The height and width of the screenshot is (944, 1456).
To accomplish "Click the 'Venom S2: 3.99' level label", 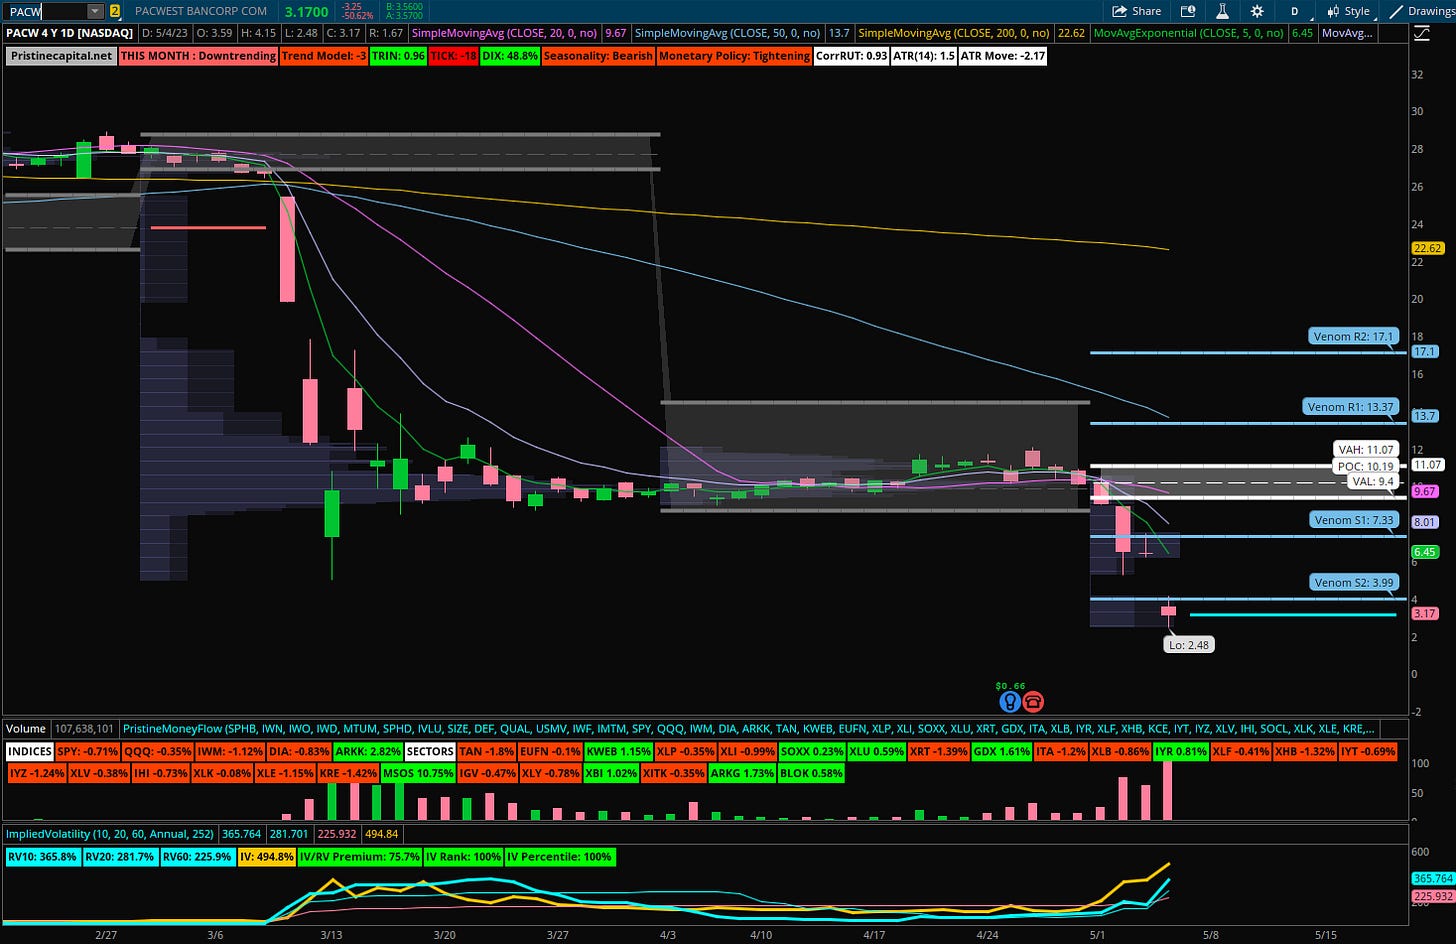I will pyautogui.click(x=1352, y=582).
